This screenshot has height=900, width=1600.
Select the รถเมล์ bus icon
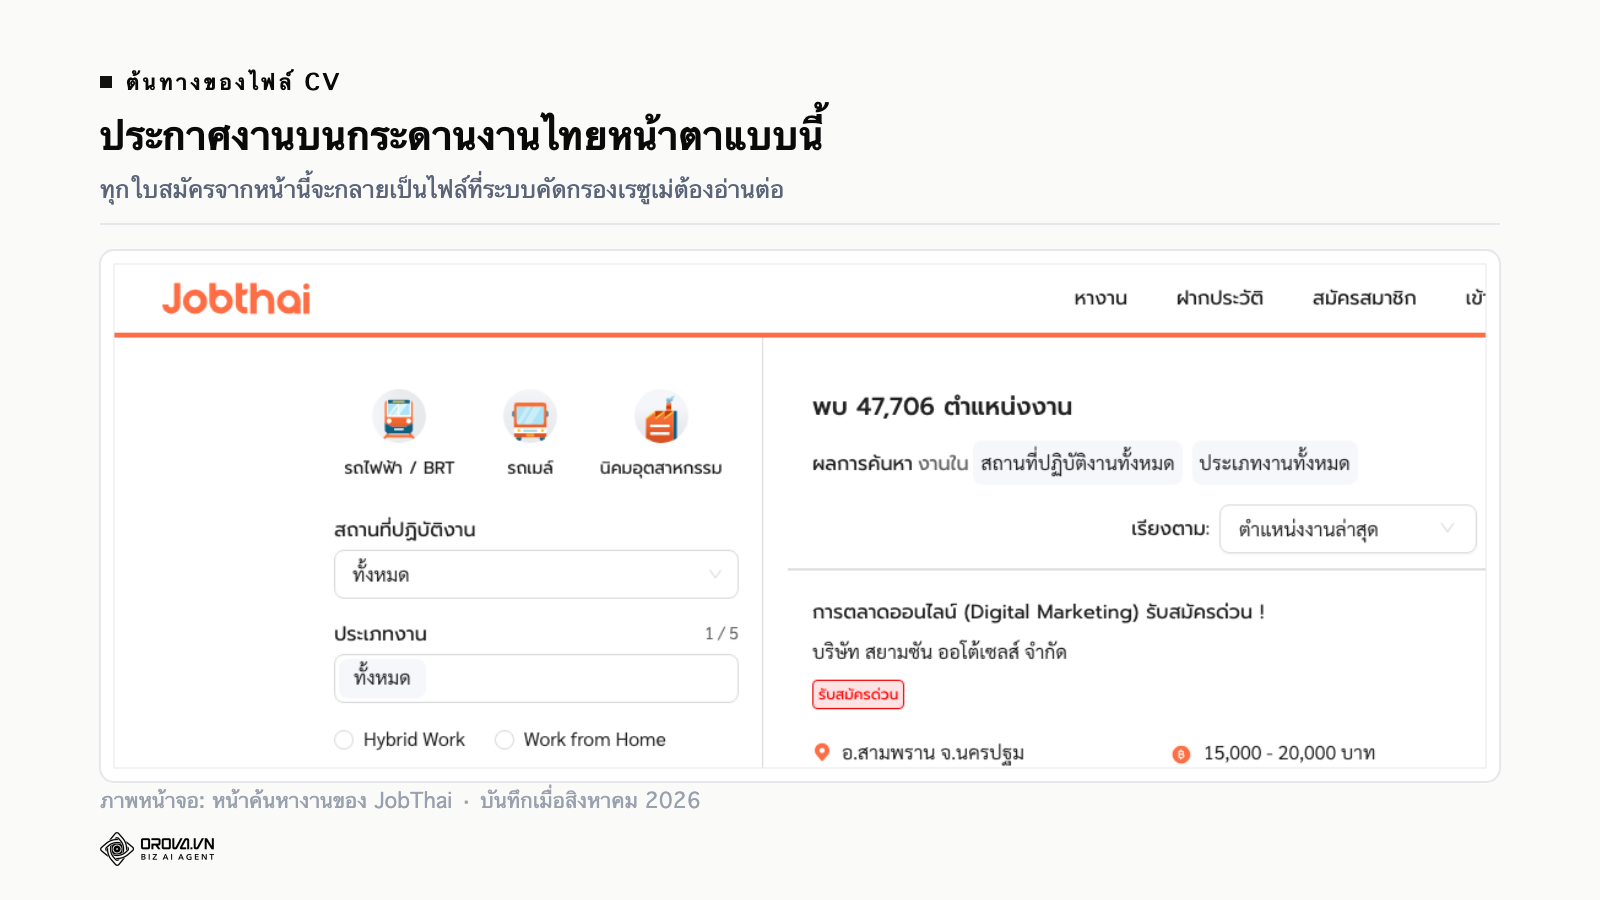click(530, 416)
